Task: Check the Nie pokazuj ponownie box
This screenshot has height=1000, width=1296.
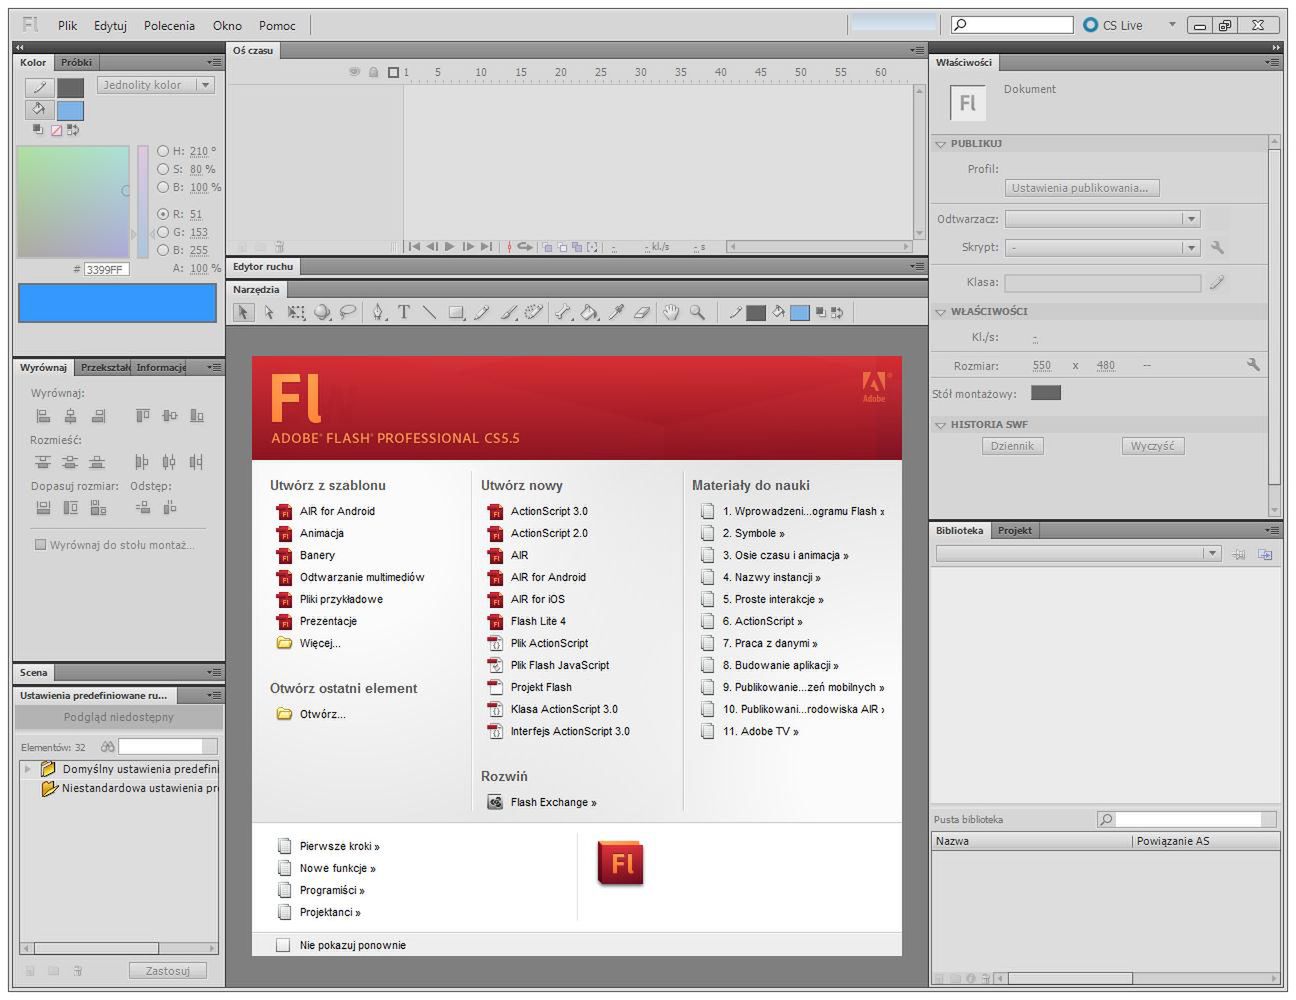Action: coord(283,945)
